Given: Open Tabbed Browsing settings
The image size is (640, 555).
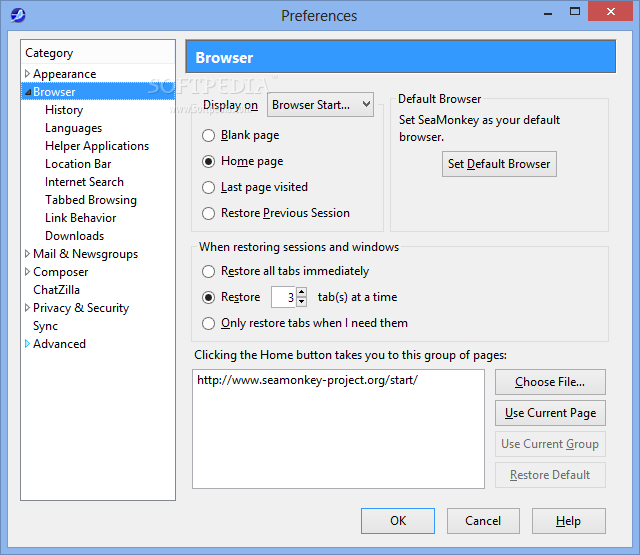Looking at the screenshot, I should [x=91, y=200].
